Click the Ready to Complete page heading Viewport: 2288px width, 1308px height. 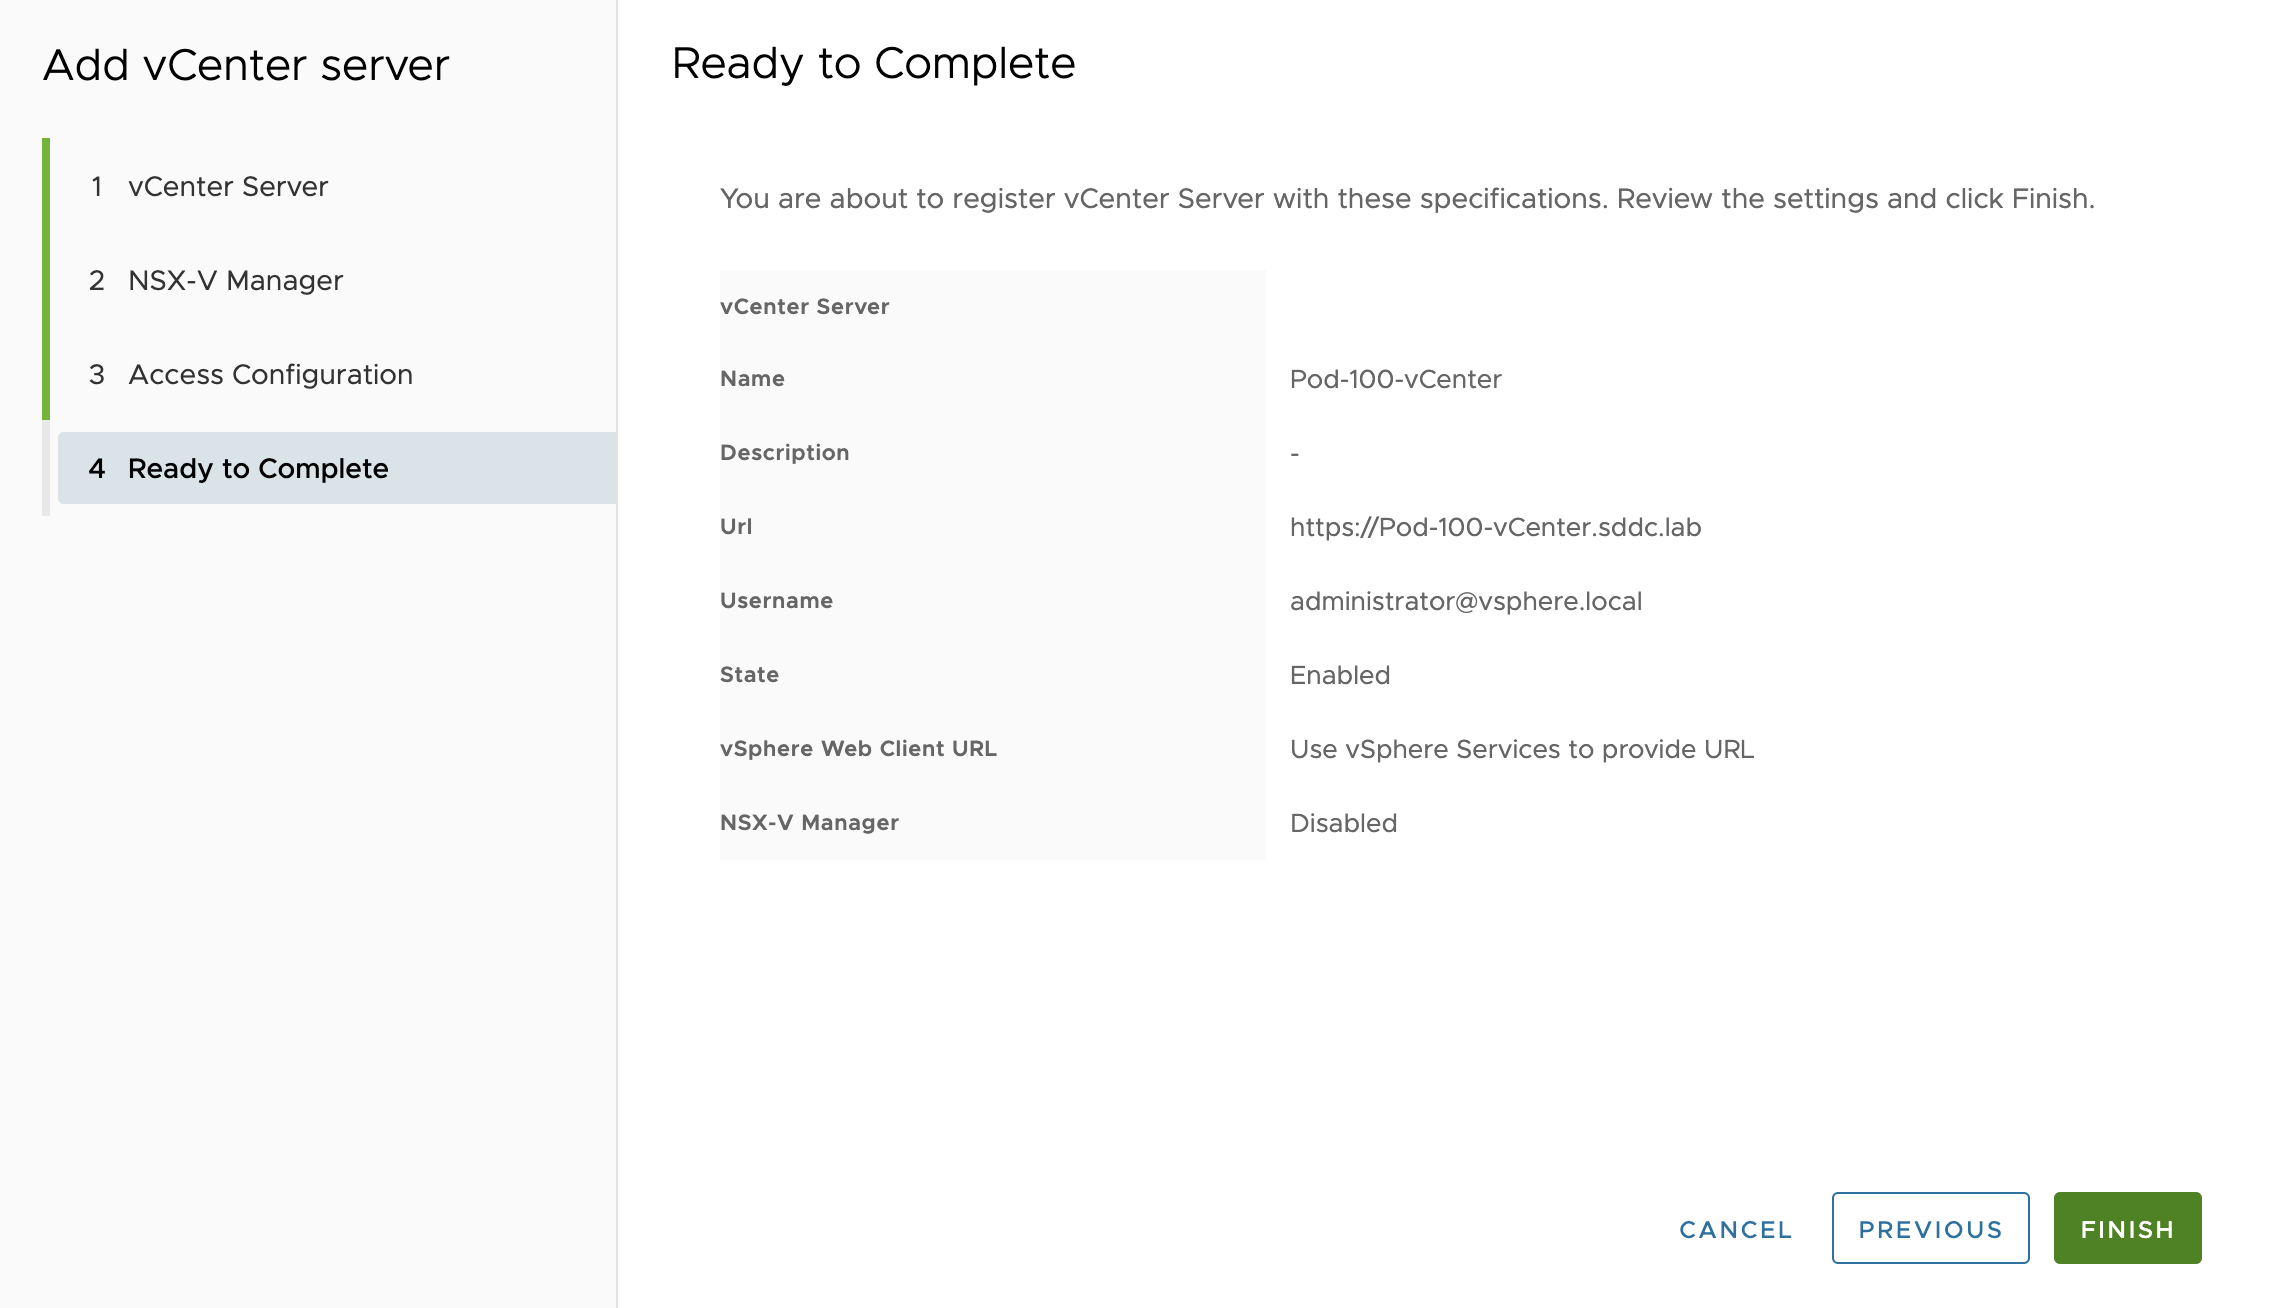[x=873, y=64]
